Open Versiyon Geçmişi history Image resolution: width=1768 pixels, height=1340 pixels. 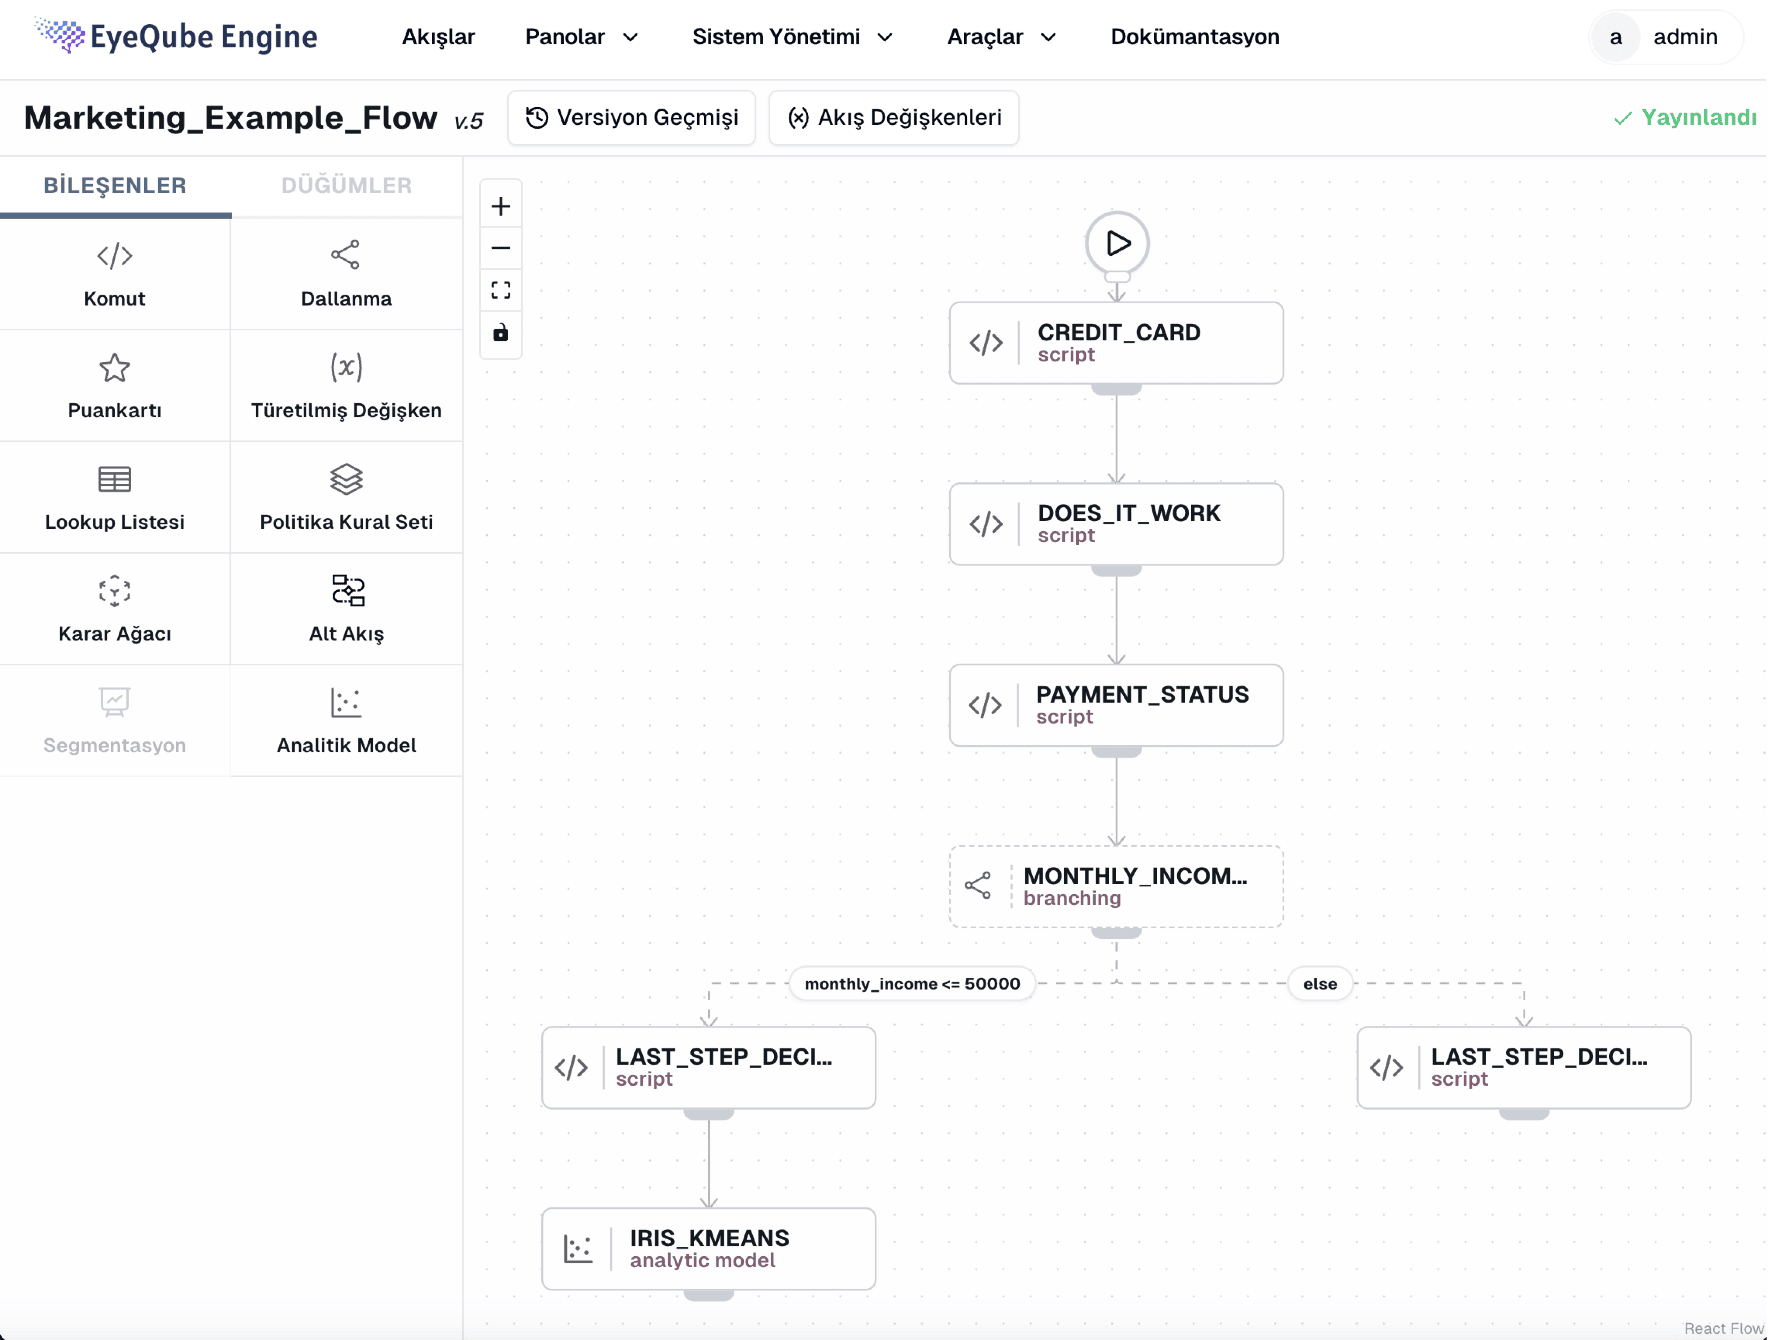pyautogui.click(x=632, y=118)
